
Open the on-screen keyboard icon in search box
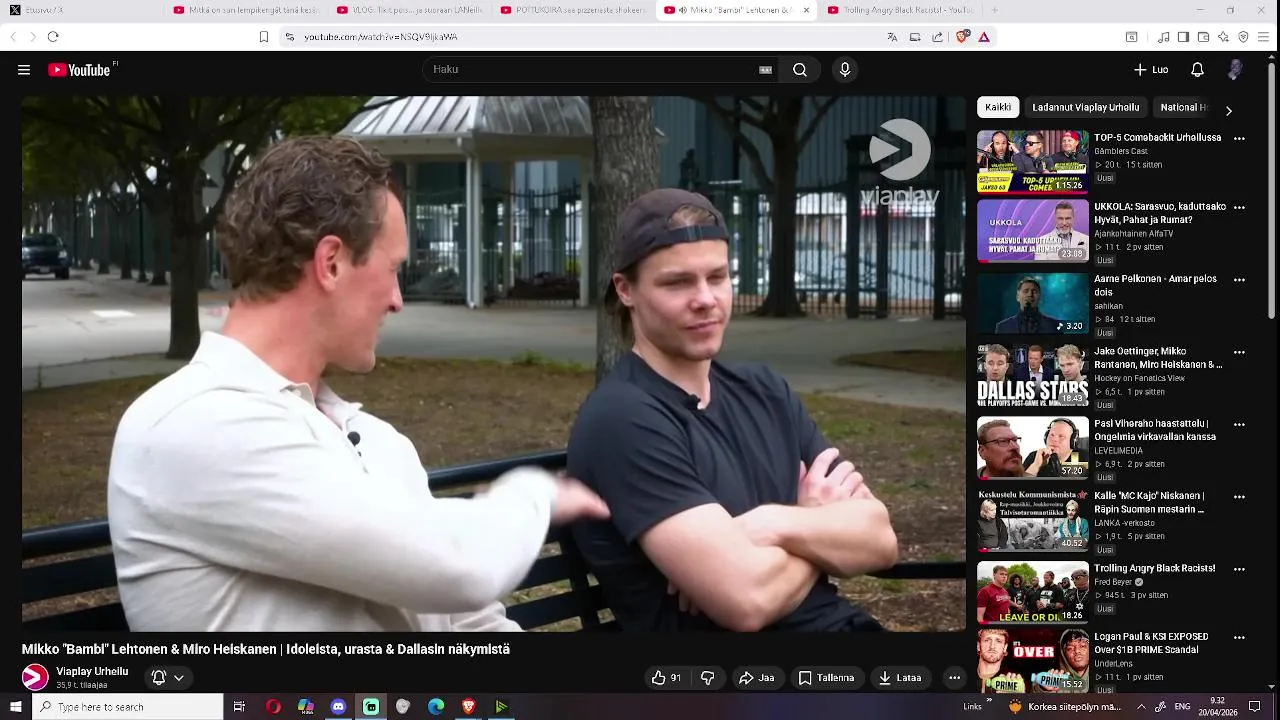[765, 70]
